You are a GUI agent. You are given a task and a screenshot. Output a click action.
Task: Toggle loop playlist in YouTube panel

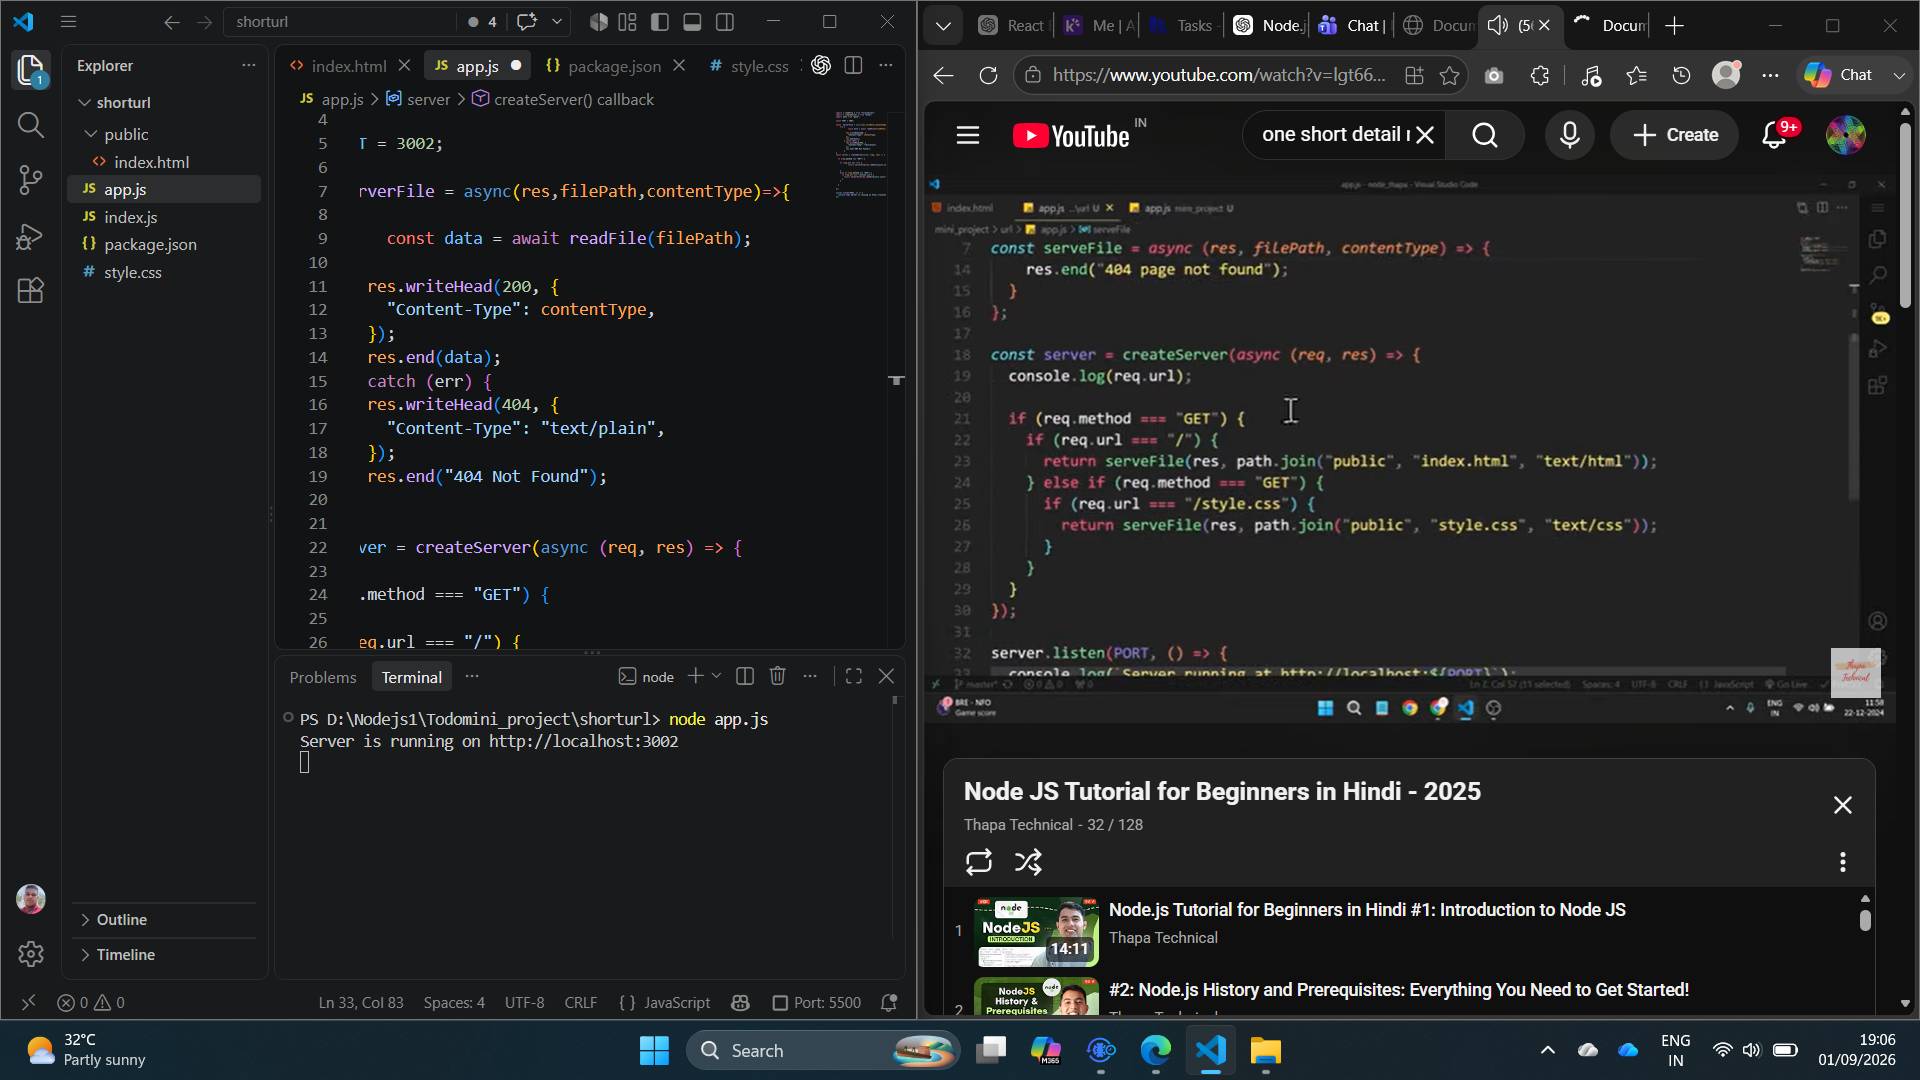(978, 862)
